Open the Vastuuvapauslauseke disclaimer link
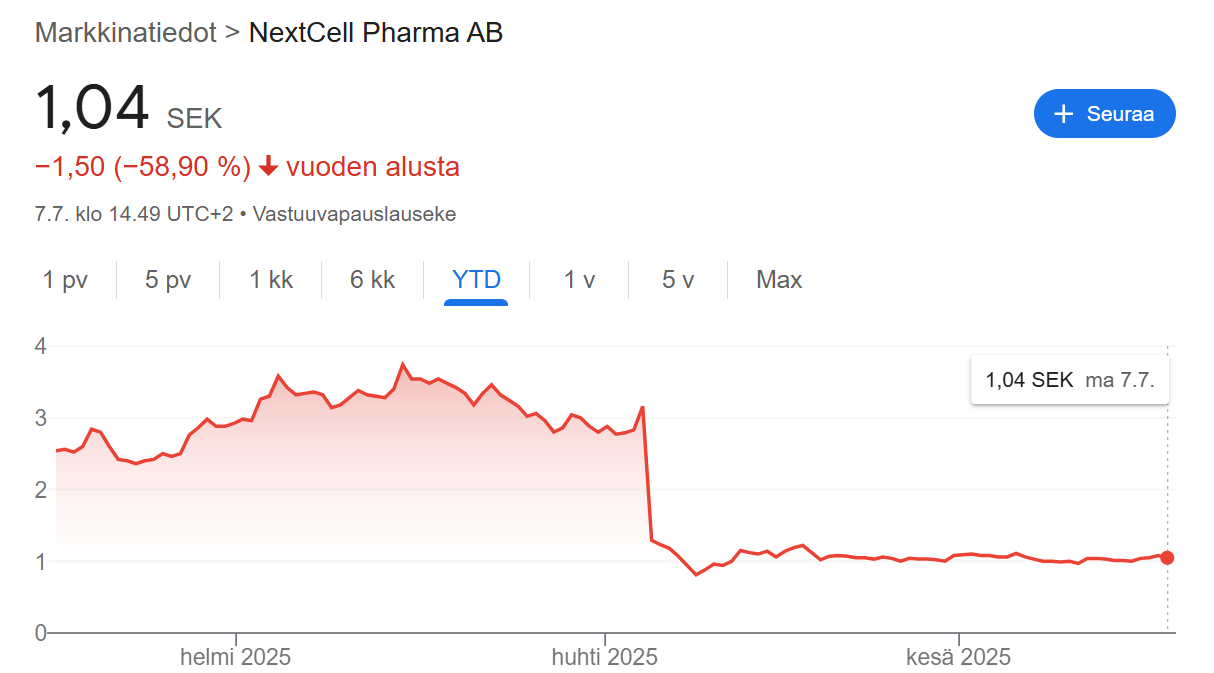 coord(355,214)
